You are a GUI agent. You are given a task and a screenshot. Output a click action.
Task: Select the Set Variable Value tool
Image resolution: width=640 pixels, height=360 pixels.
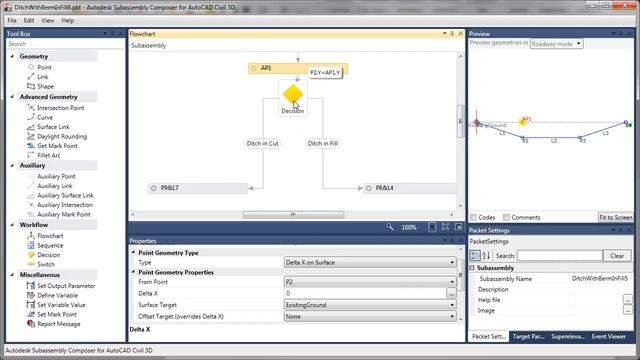coord(56,304)
